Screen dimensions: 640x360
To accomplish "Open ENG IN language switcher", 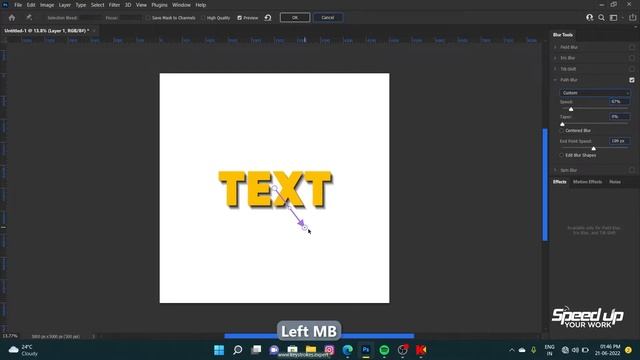I will pos(549,350).
